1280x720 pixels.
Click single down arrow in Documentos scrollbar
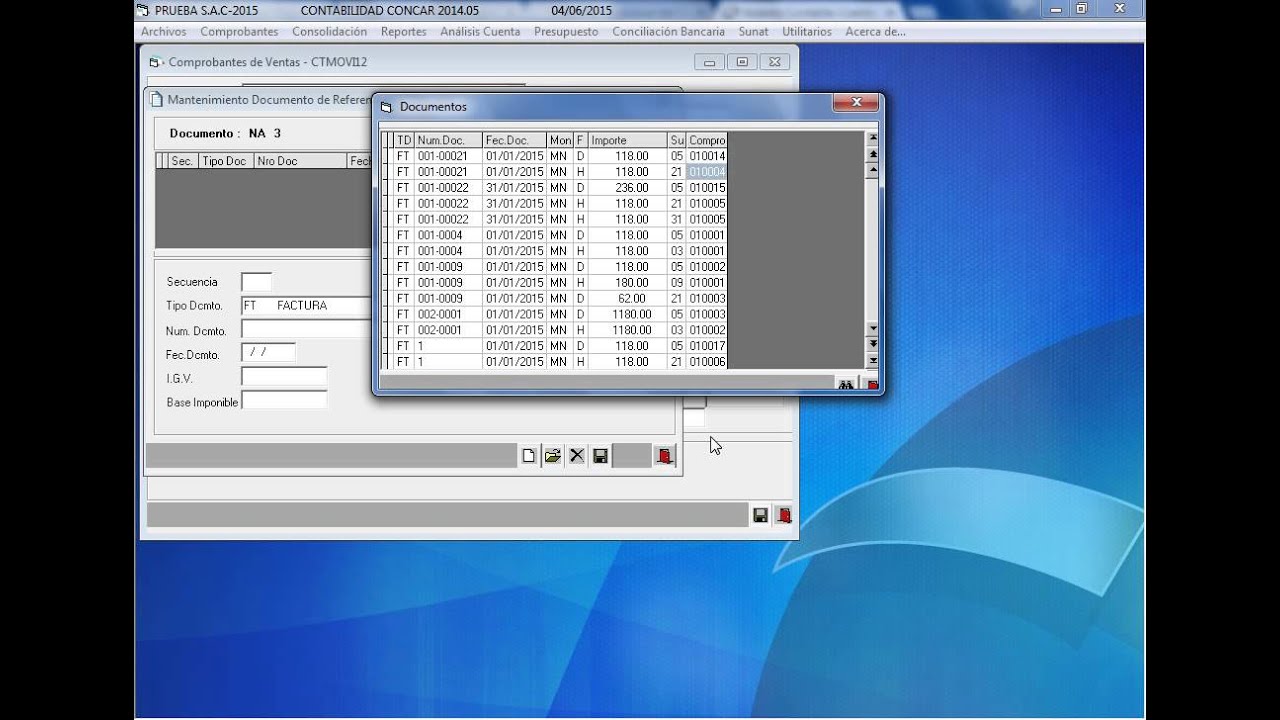[x=872, y=328]
